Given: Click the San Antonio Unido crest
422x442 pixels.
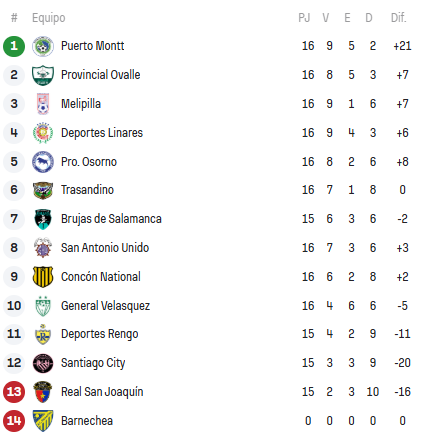Looking at the screenshot, I should pos(43,248).
